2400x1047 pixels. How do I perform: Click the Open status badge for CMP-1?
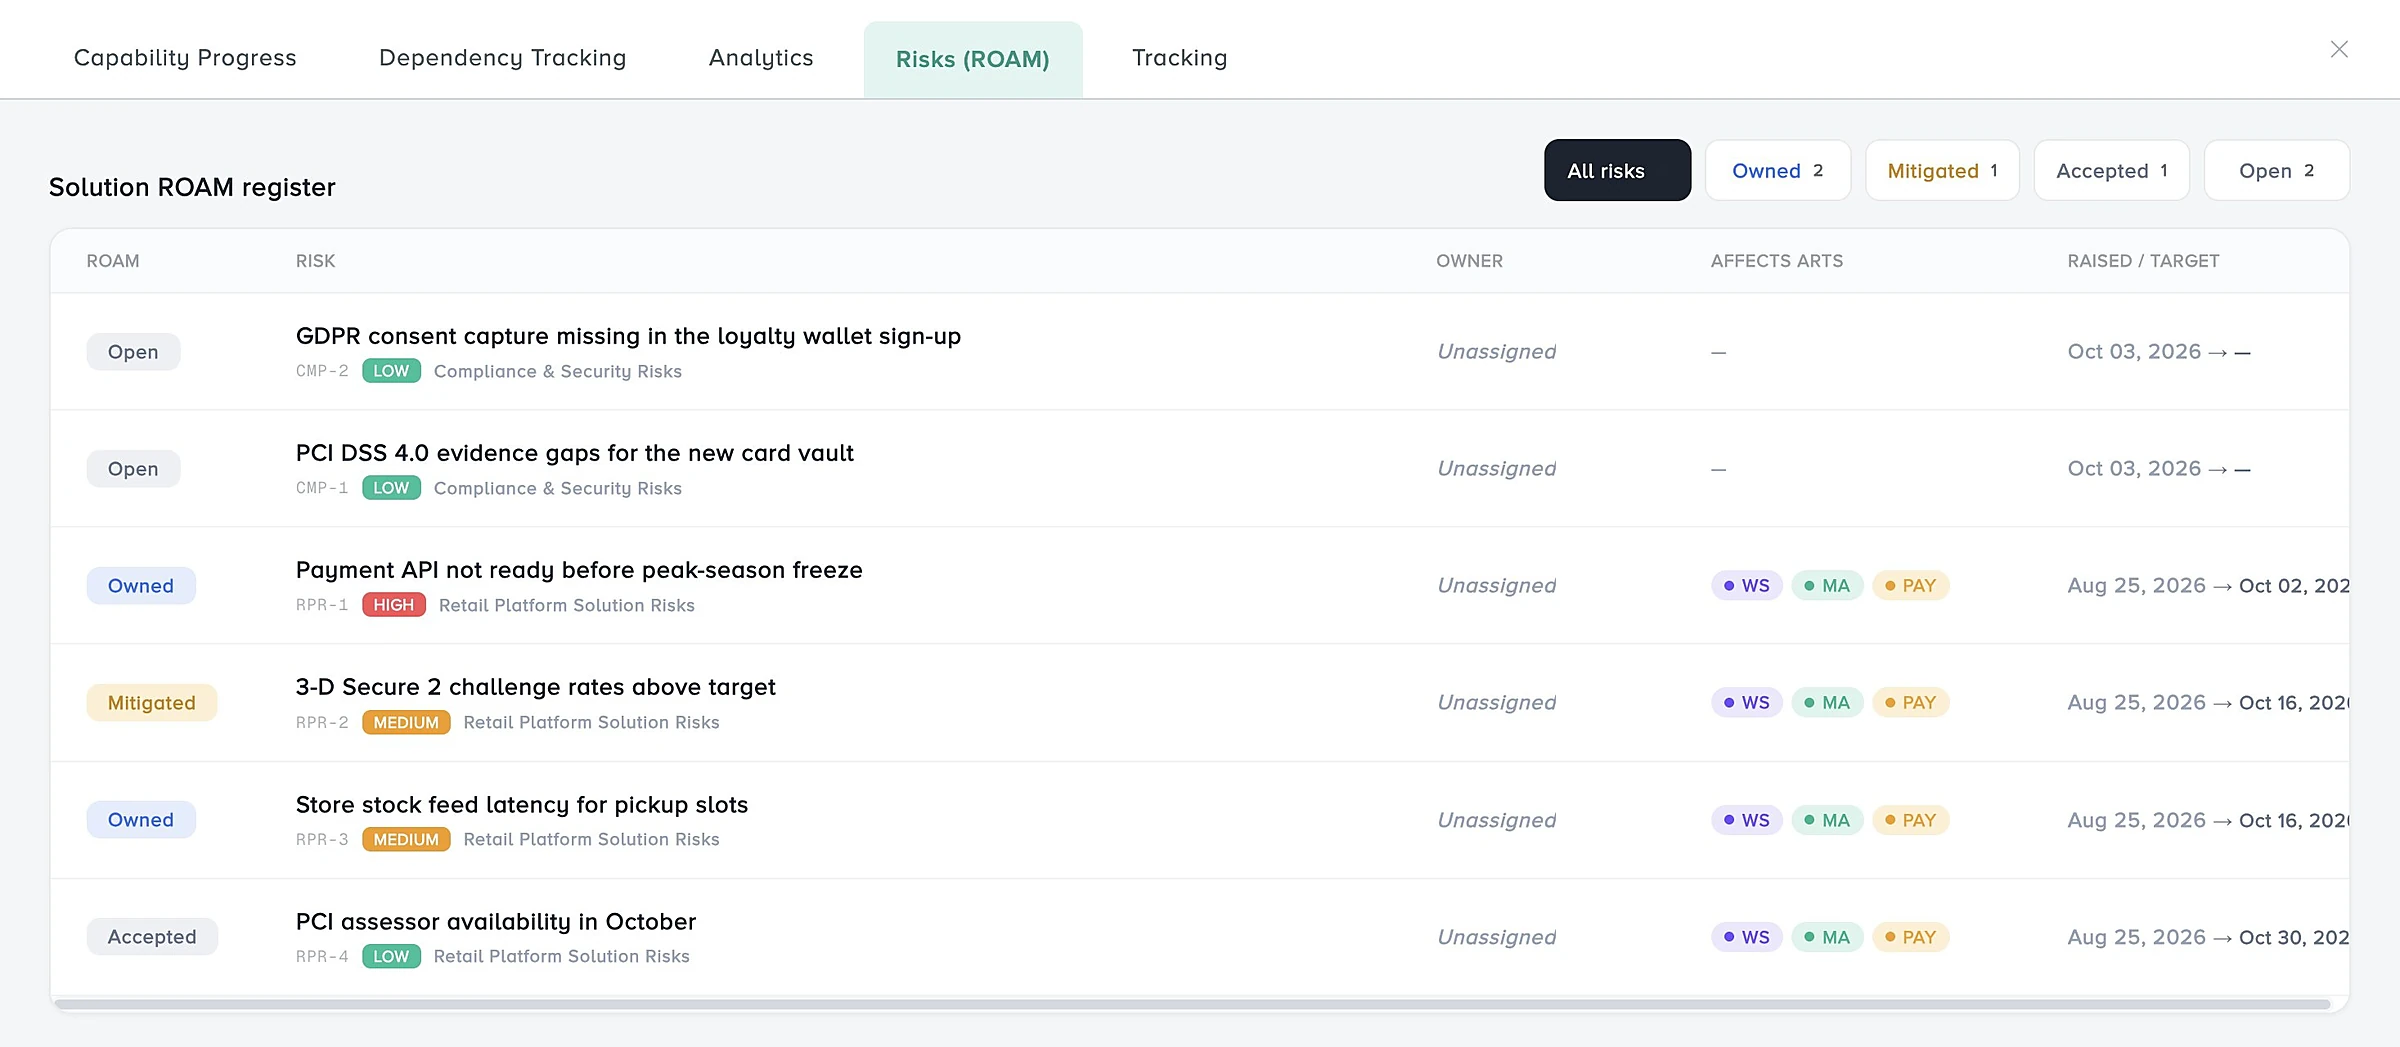pos(133,469)
